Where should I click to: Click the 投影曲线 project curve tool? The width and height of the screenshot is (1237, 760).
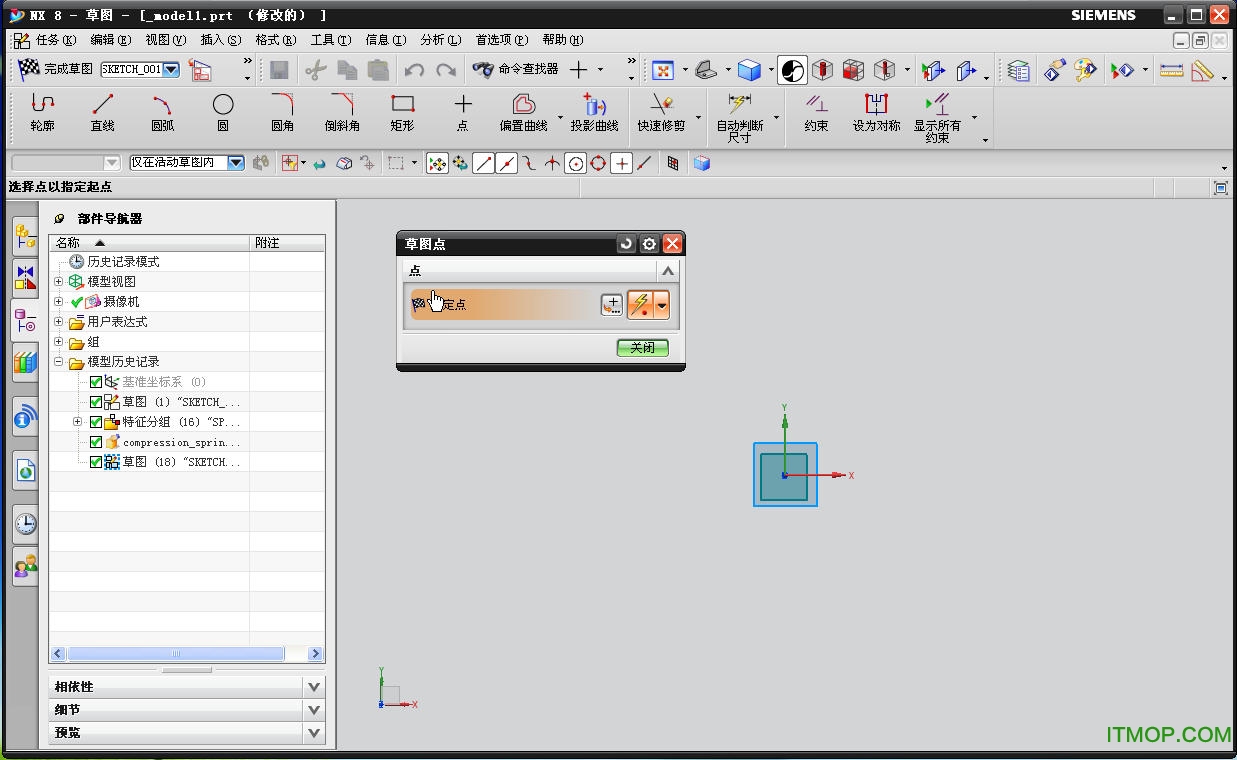(594, 112)
